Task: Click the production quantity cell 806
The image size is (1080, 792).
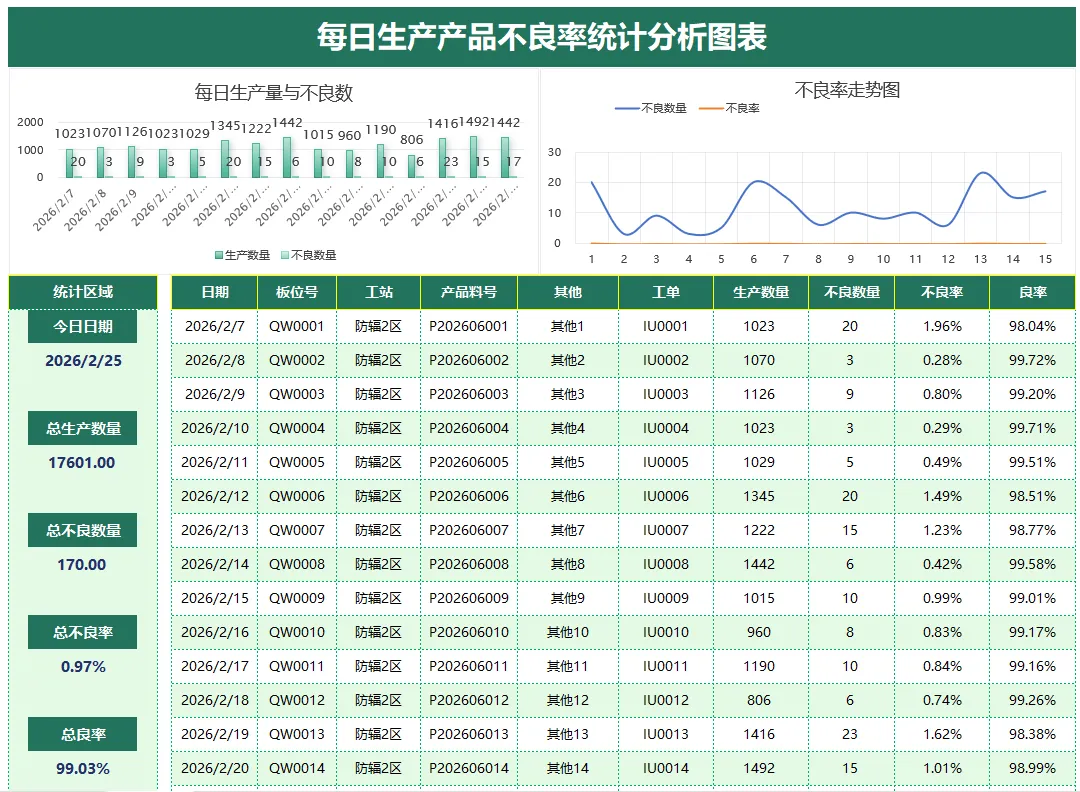Action: coord(759,700)
